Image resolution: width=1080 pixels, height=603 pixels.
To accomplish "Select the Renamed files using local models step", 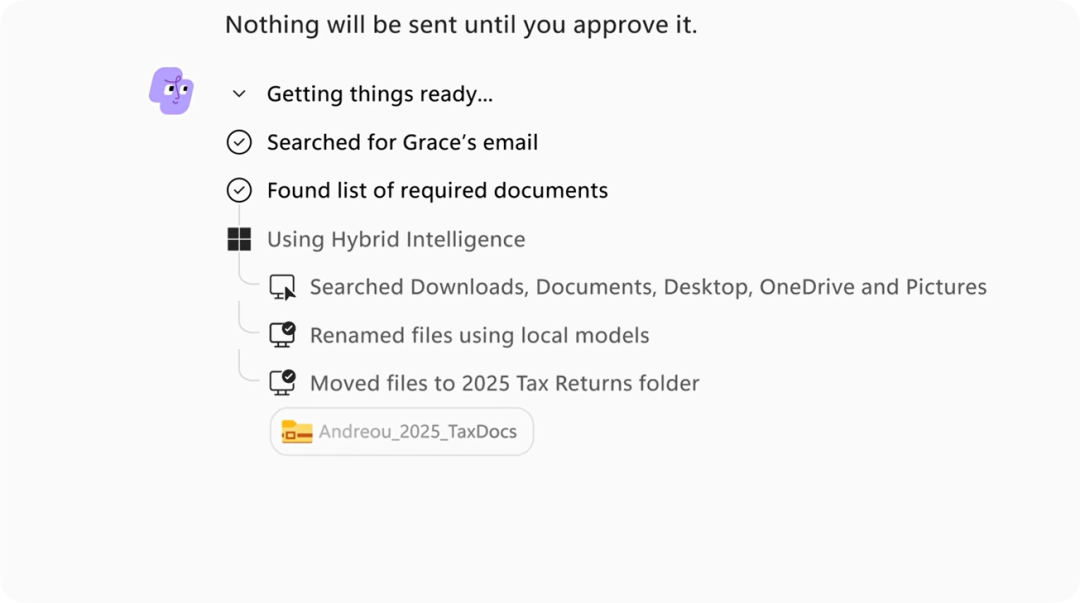I will 459,335.
